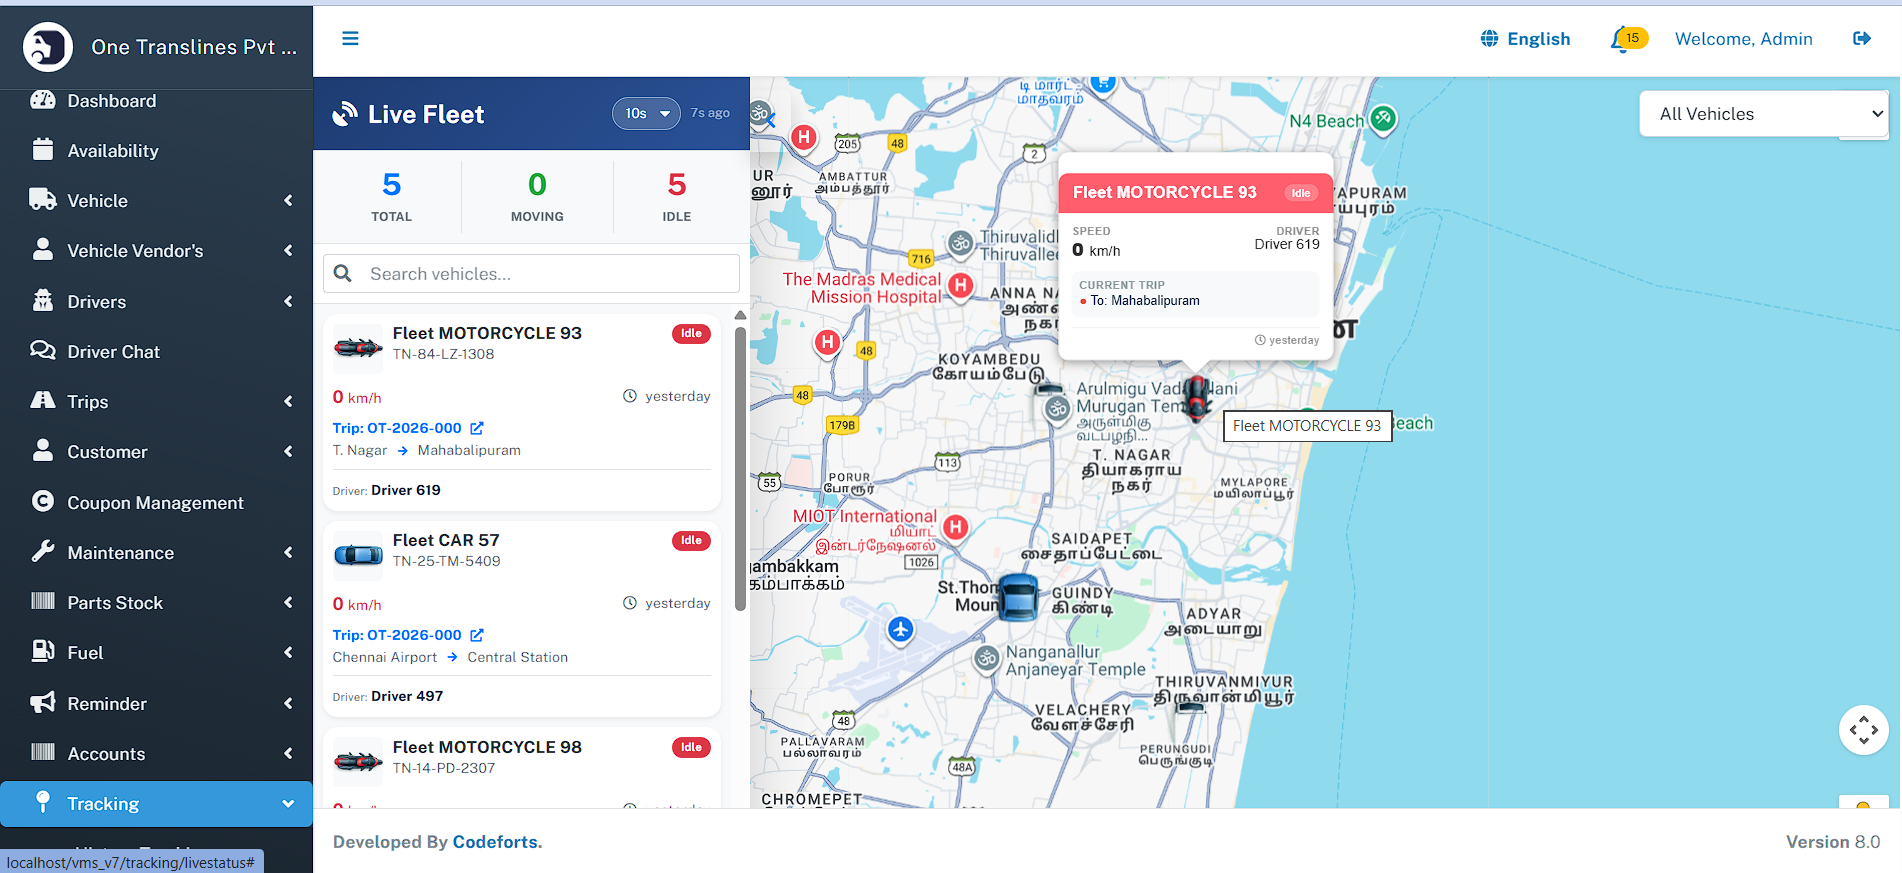Click the Vehicle truck icon
Screen dimensions: 1902x873
point(43,199)
